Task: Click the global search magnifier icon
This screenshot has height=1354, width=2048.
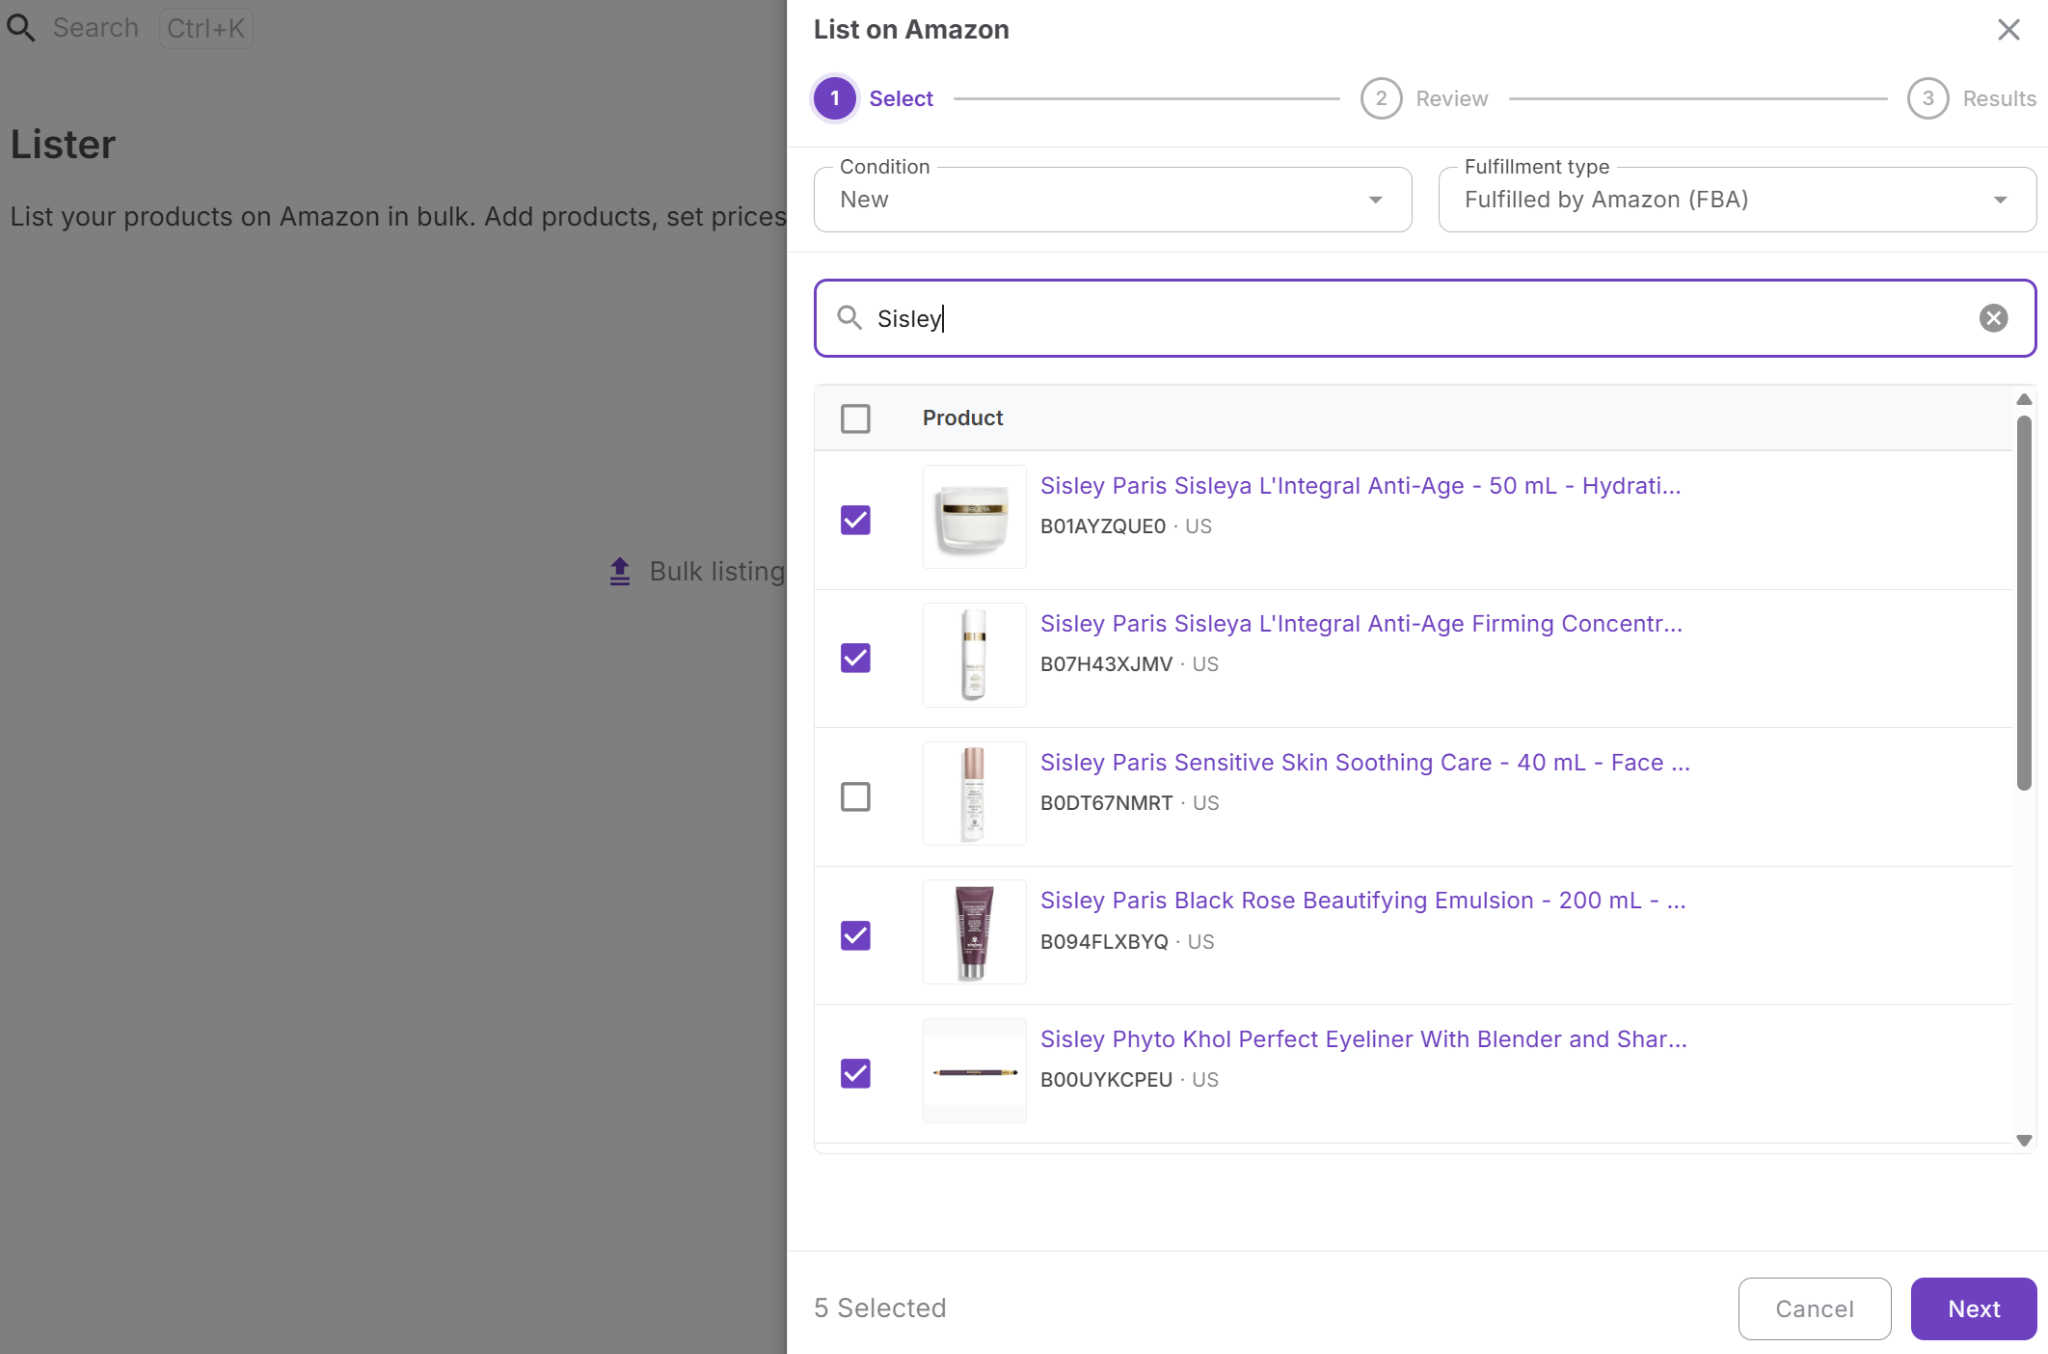Action: (21, 28)
